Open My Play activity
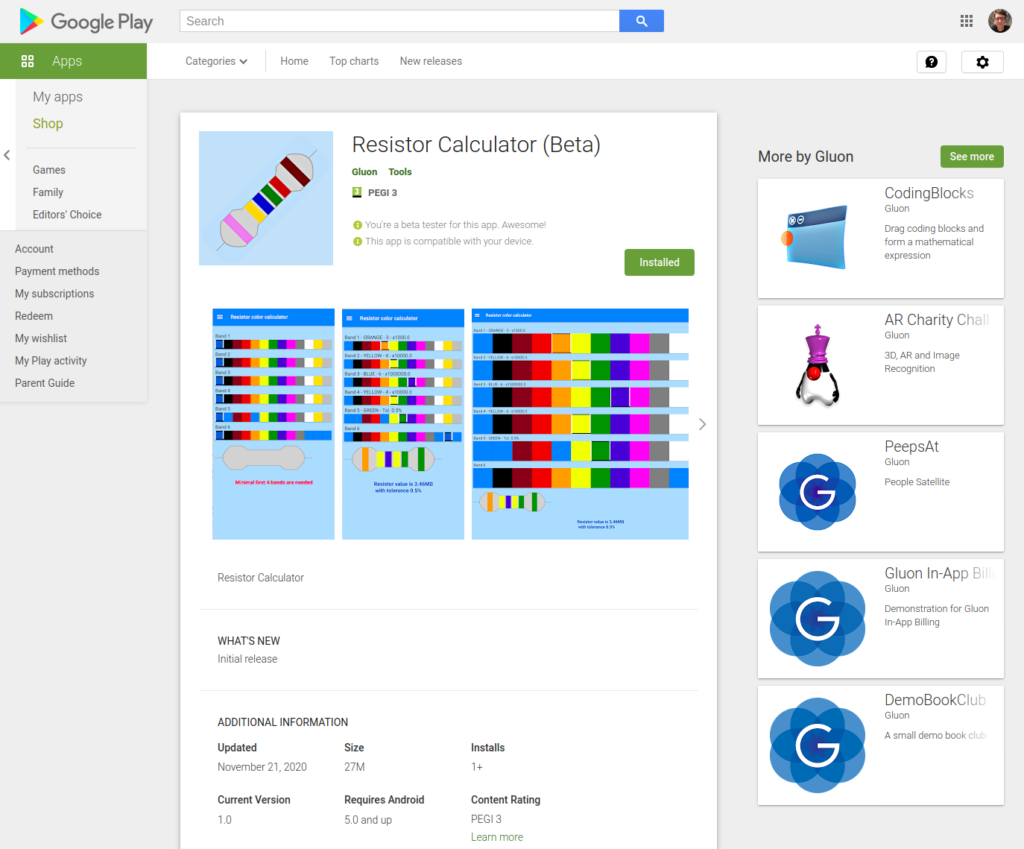This screenshot has height=849, width=1024. coord(50,360)
